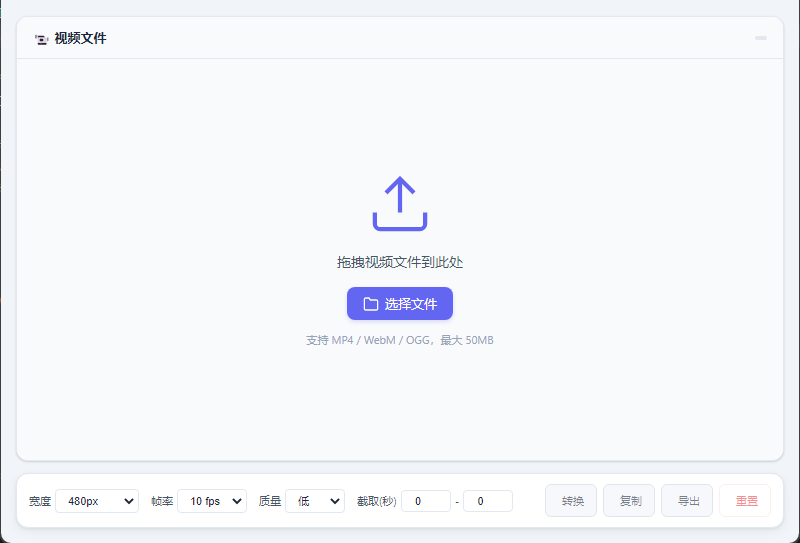Click the 拖拽视频文件到此处 text
Viewport: 800px width, 543px height.
click(x=400, y=263)
